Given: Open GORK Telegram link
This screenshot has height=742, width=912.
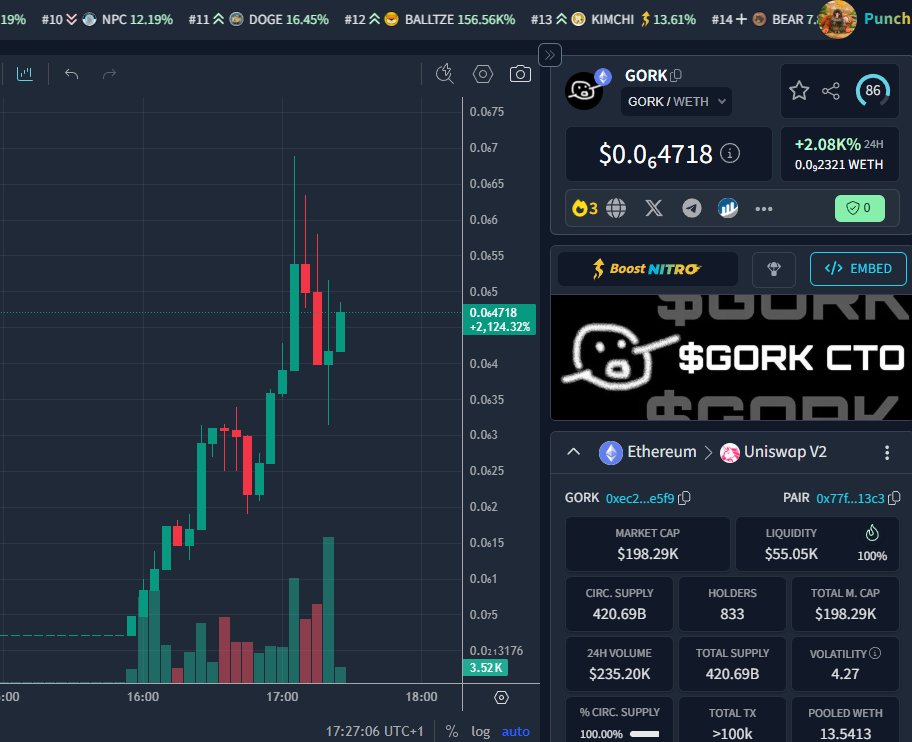Looking at the screenshot, I should (692, 208).
